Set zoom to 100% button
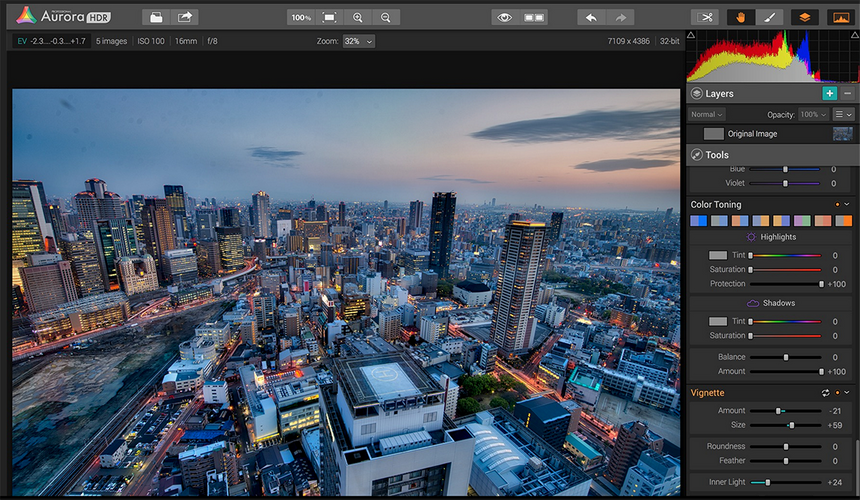Image resolution: width=860 pixels, height=500 pixels. click(x=301, y=18)
